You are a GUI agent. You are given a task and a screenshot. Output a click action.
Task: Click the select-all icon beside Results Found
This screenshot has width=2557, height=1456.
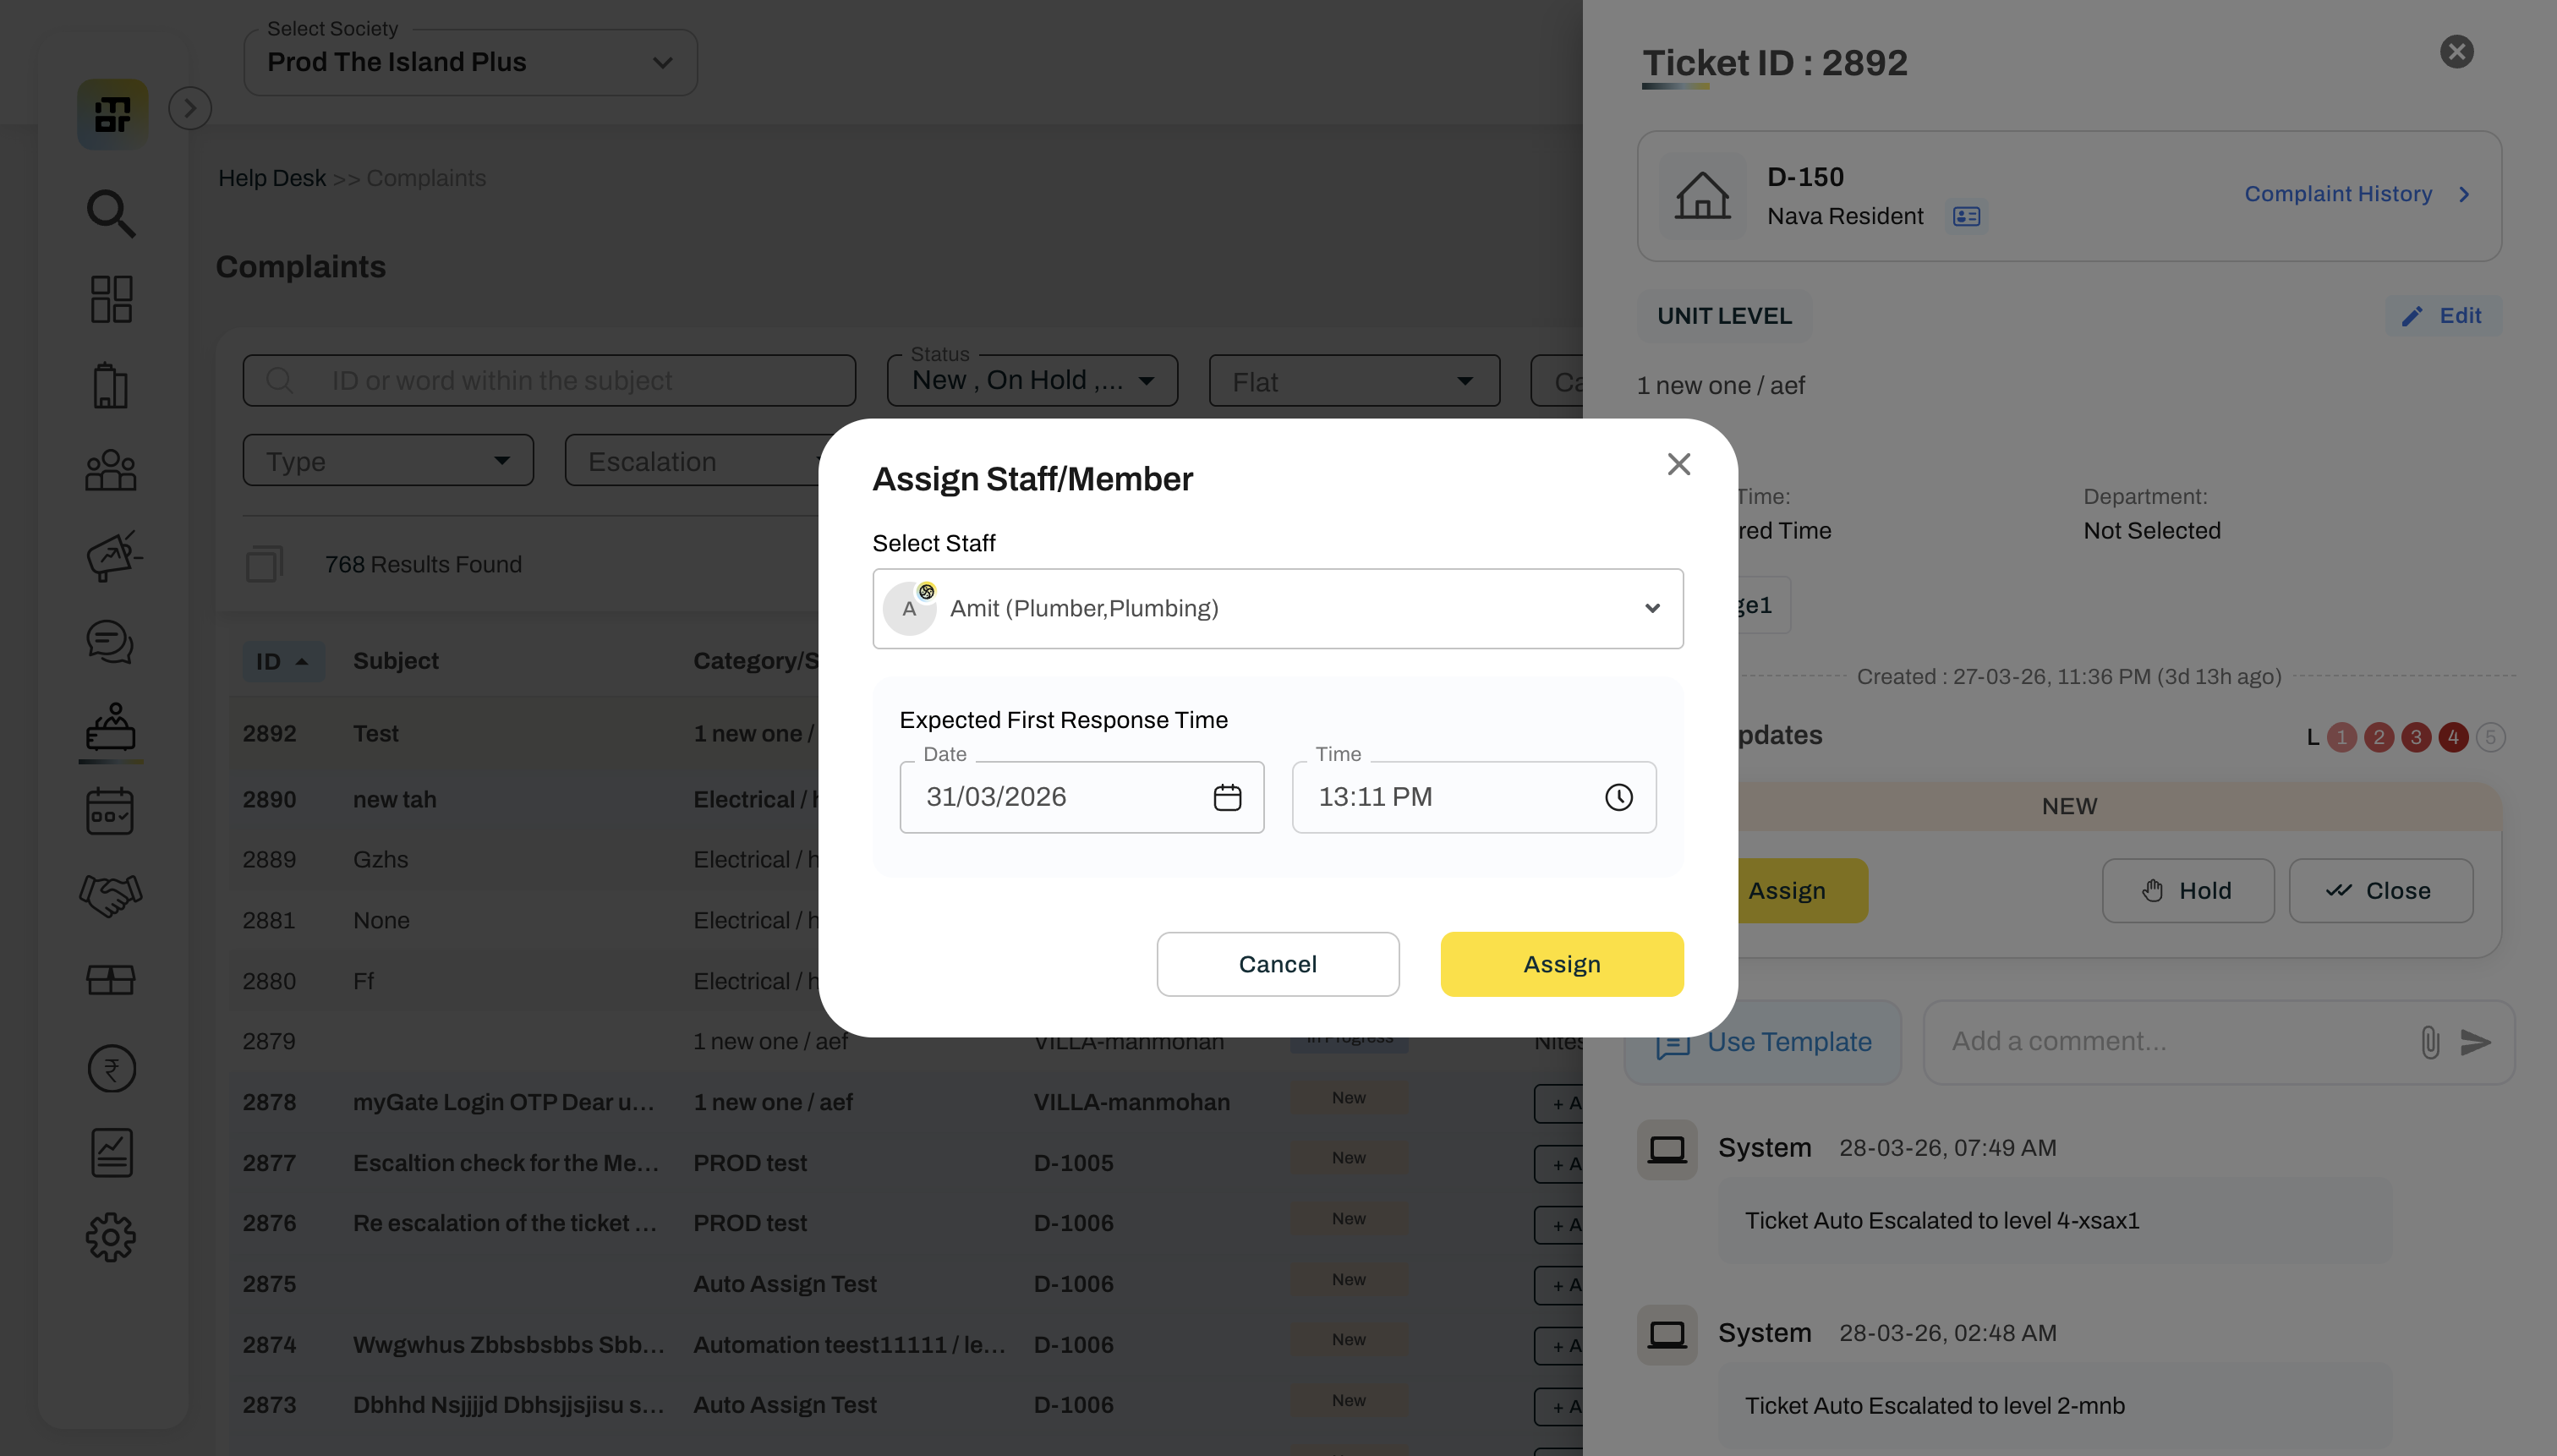[x=264, y=565]
